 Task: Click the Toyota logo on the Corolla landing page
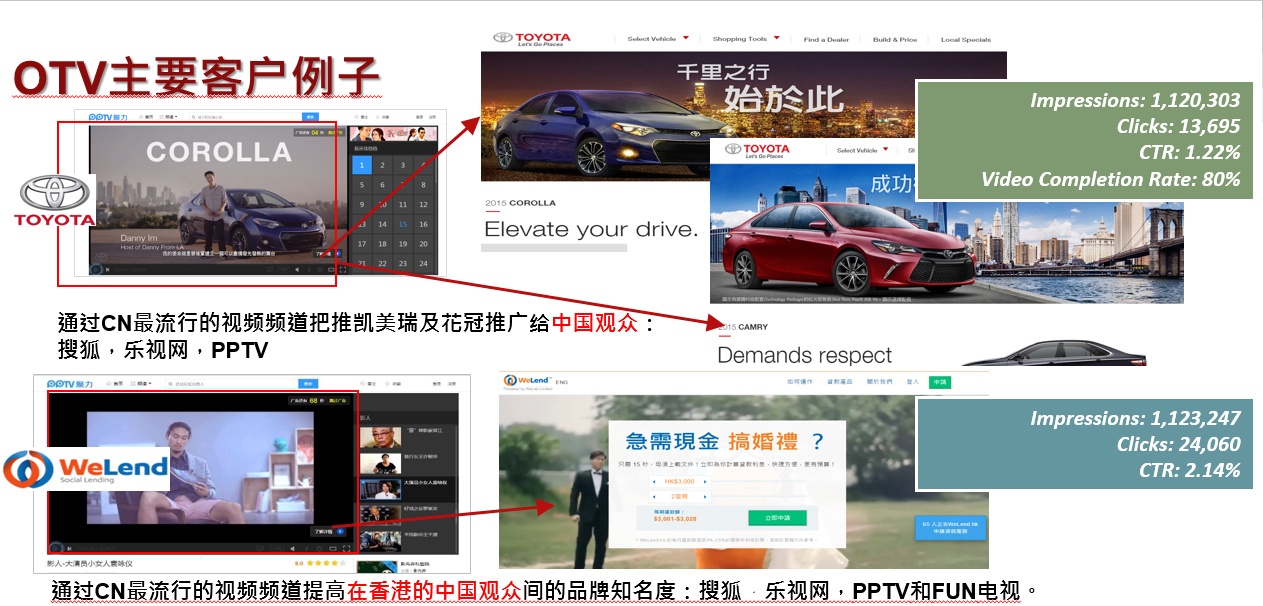point(532,39)
